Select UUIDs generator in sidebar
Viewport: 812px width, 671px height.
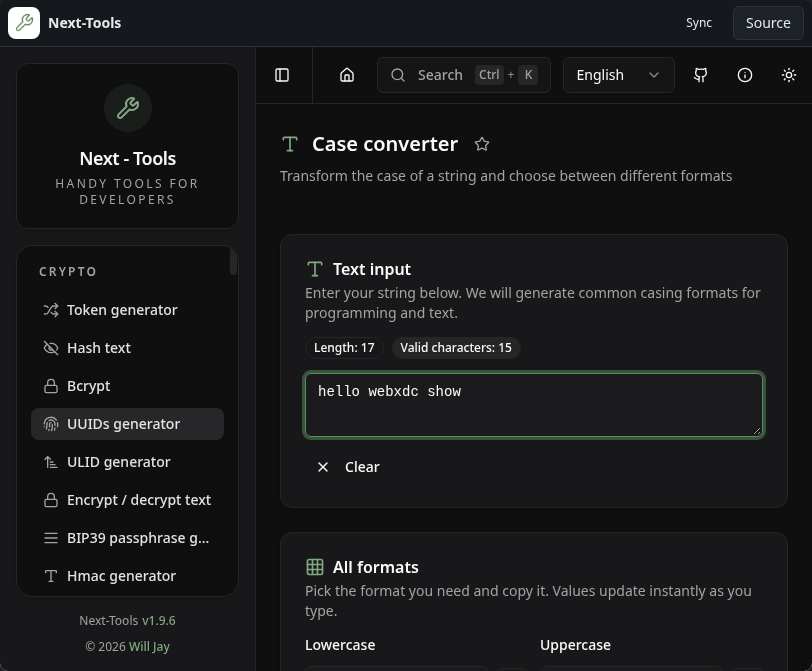click(x=127, y=424)
